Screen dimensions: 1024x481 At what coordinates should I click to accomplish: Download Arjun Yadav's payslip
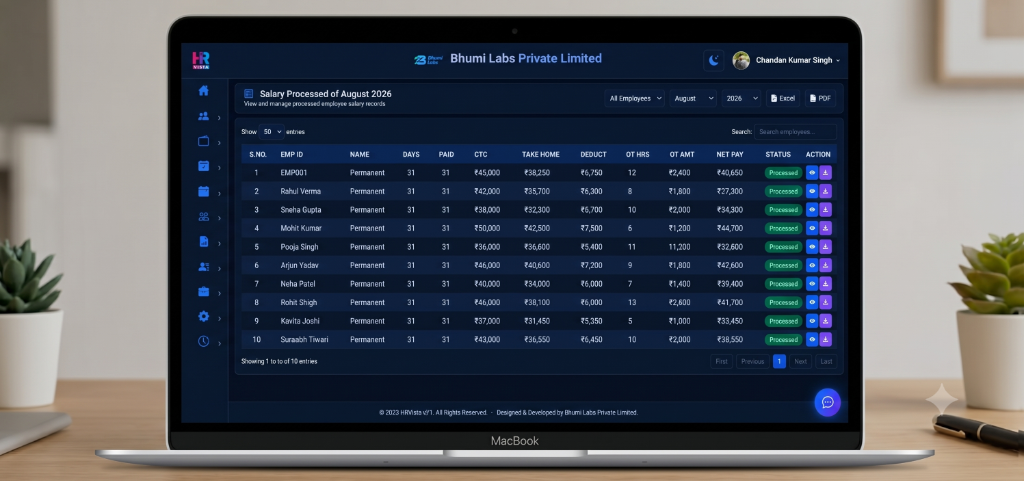point(825,265)
